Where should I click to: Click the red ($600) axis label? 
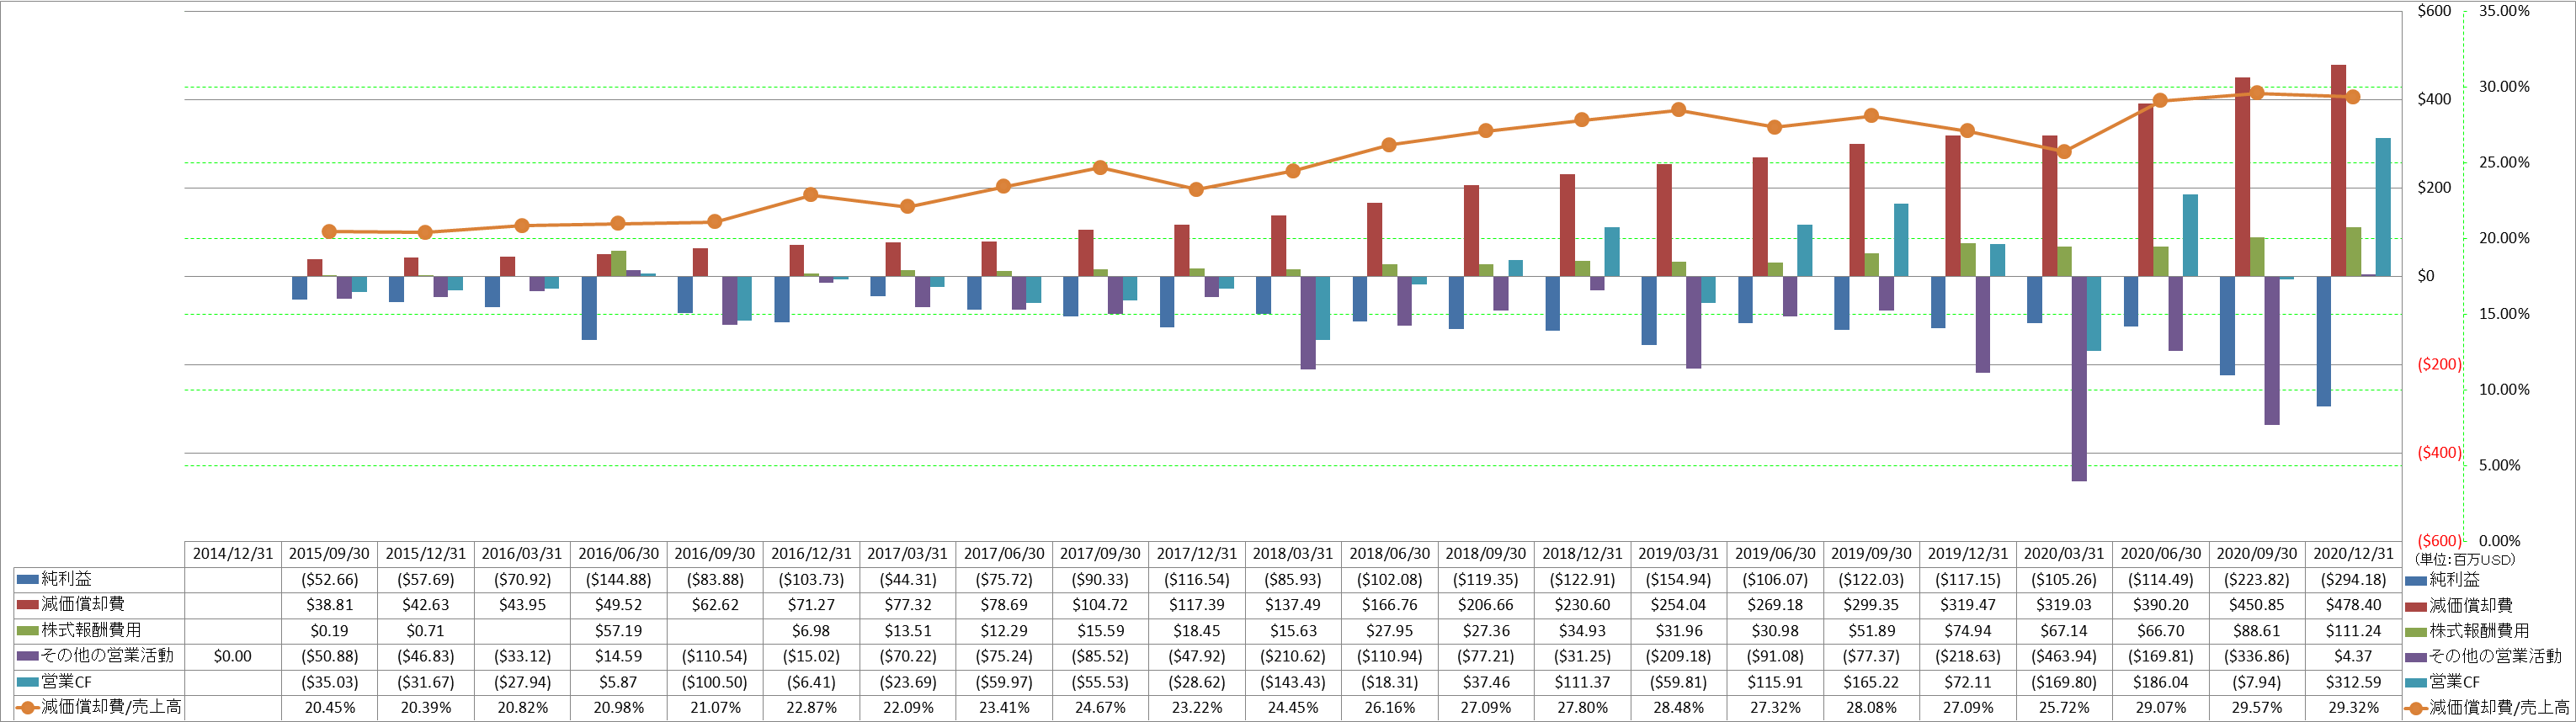pyautogui.click(x=2439, y=541)
